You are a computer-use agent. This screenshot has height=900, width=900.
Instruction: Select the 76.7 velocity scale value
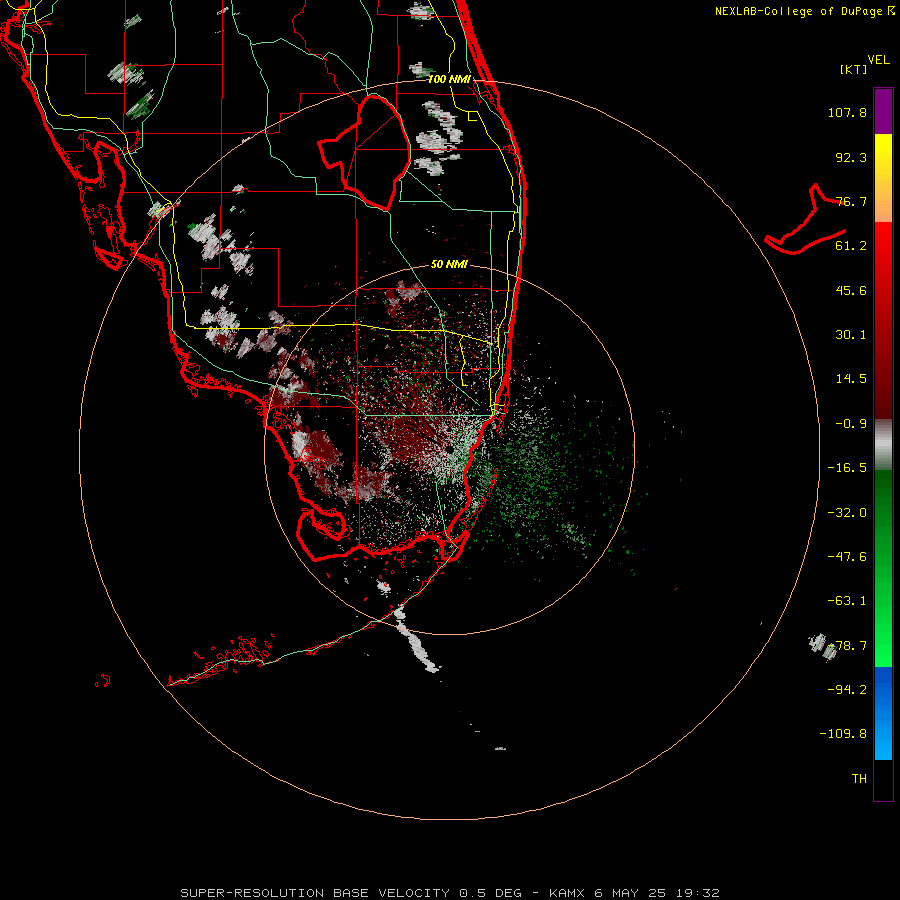point(851,201)
